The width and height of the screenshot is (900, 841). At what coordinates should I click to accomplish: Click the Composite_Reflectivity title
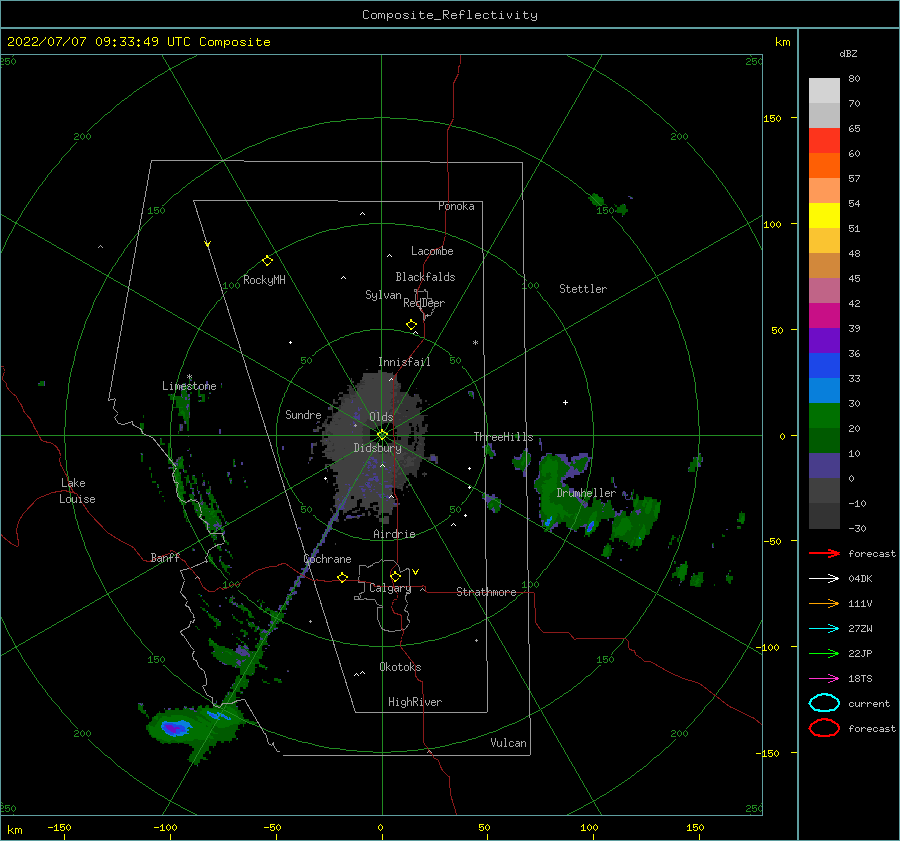(x=450, y=15)
